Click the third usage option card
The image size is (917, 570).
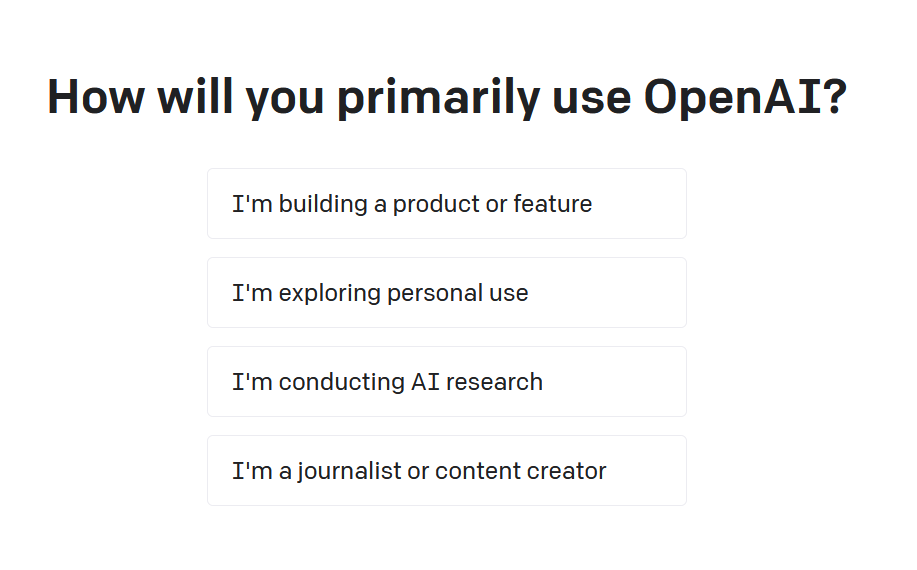(447, 381)
